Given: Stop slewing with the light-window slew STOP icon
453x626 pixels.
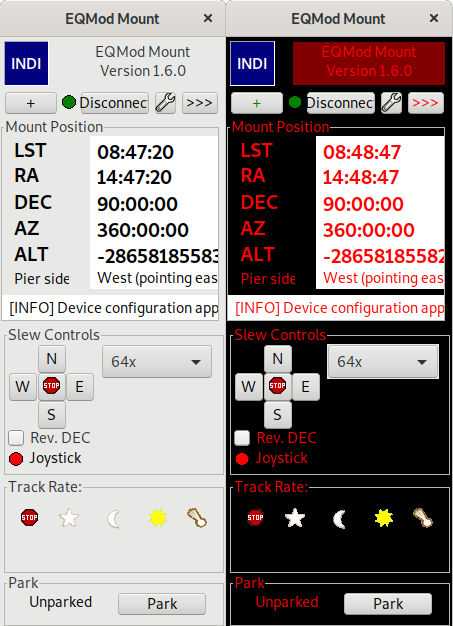Looking at the screenshot, I should point(51,386).
